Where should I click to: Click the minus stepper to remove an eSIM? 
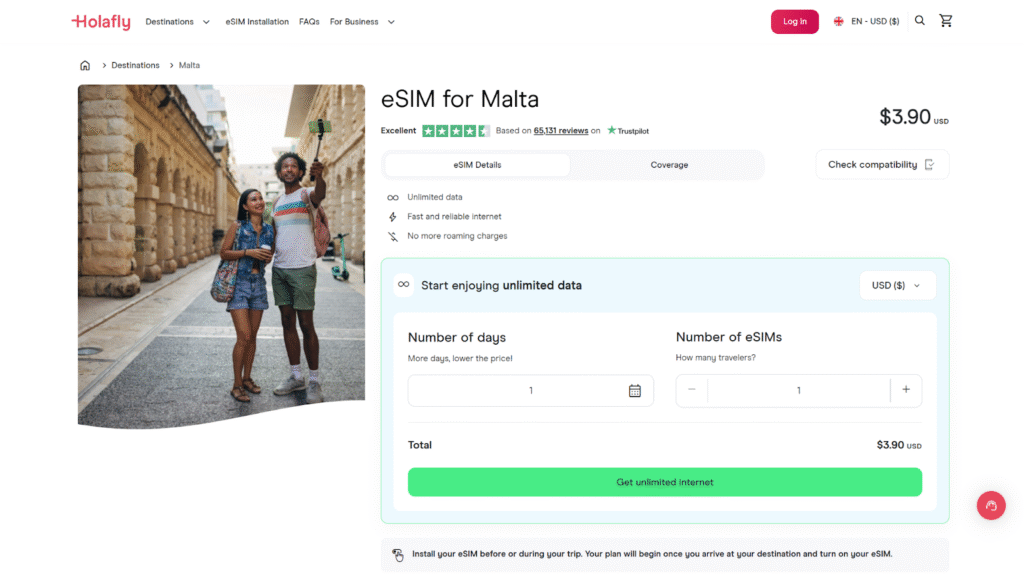(691, 390)
